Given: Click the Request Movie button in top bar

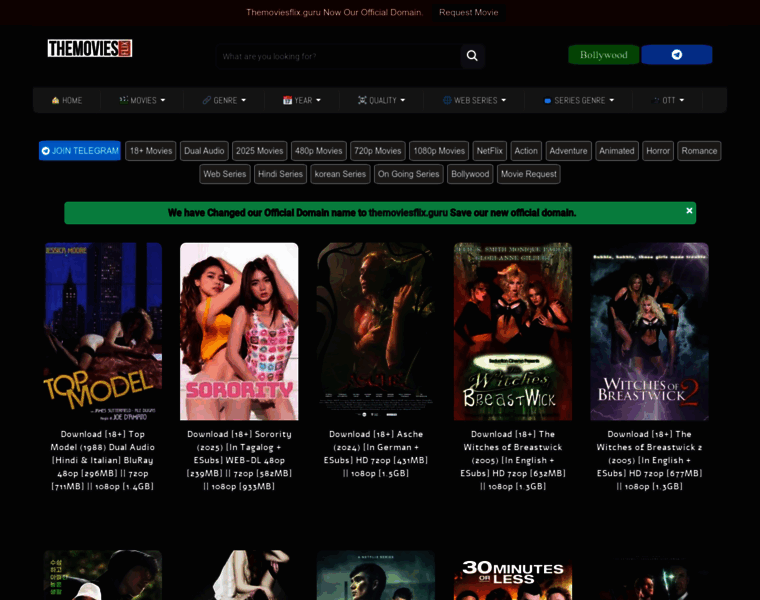Looking at the screenshot, I should coord(469,13).
